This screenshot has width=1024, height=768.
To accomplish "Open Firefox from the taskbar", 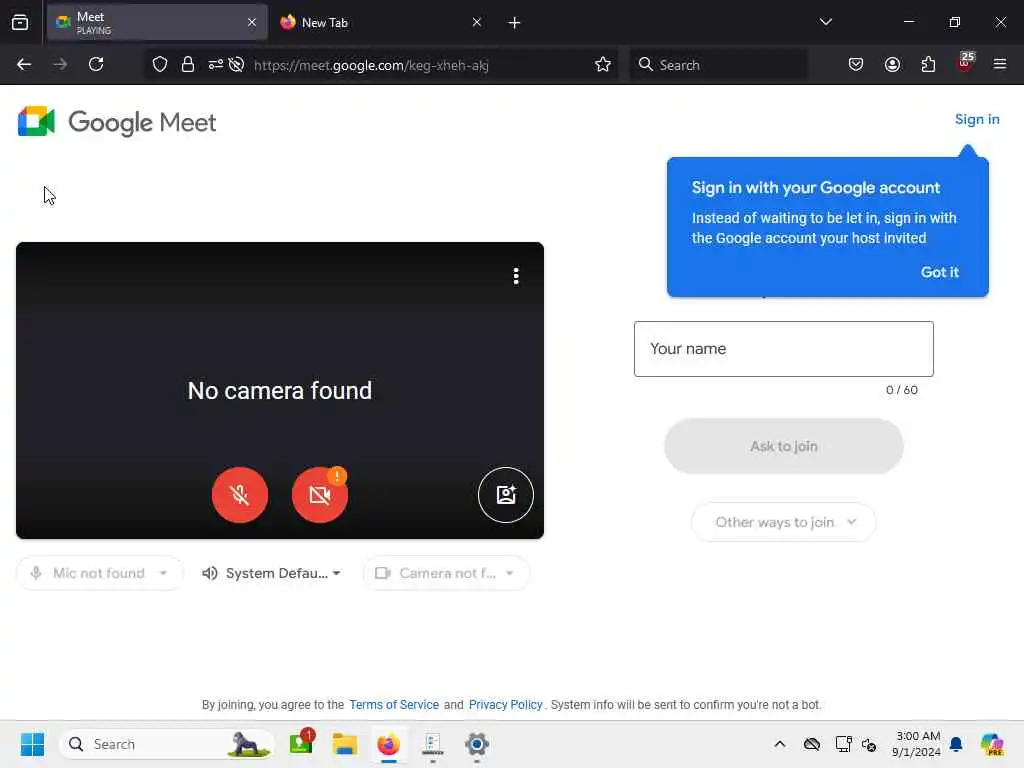I will [388, 744].
